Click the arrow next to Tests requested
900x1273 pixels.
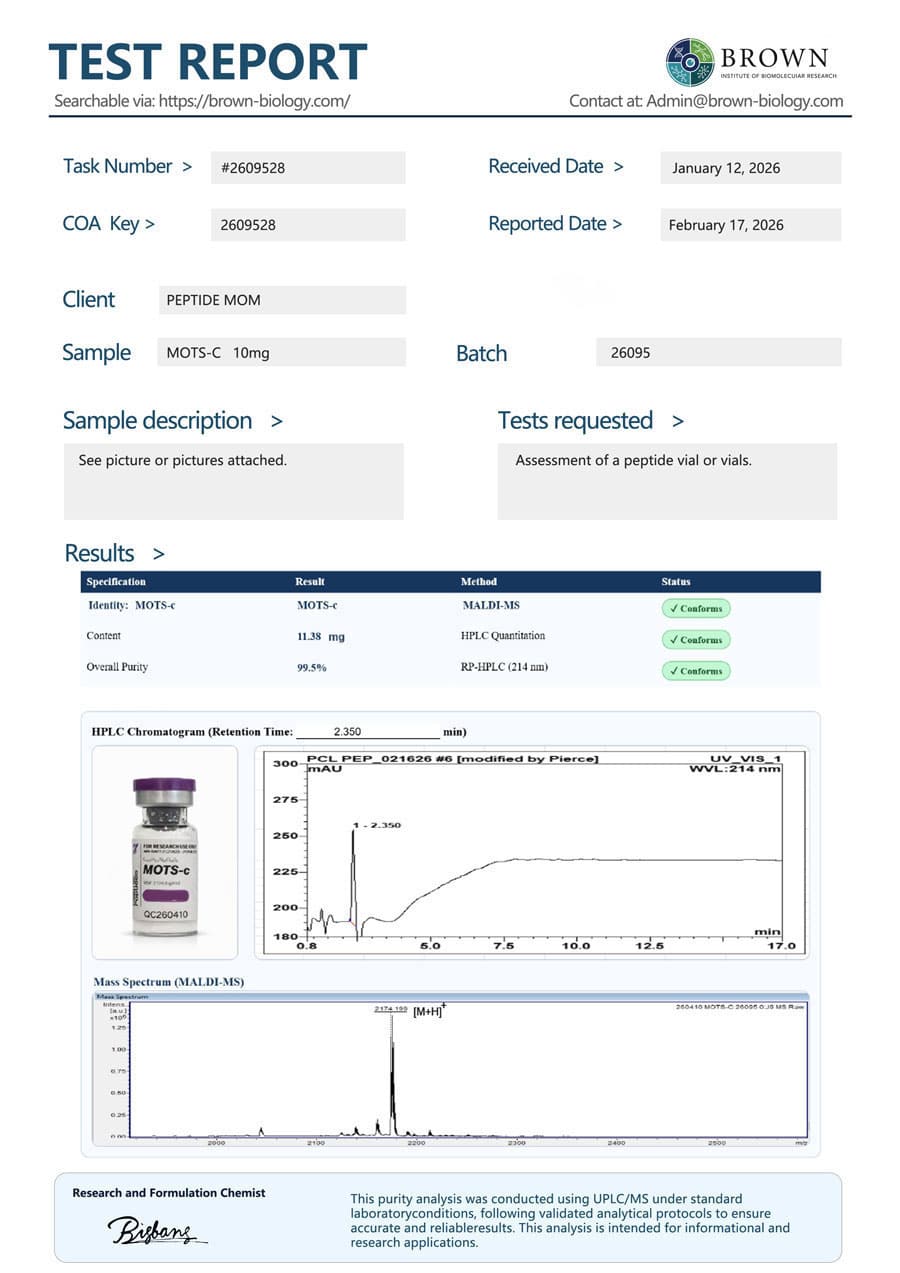coord(678,422)
